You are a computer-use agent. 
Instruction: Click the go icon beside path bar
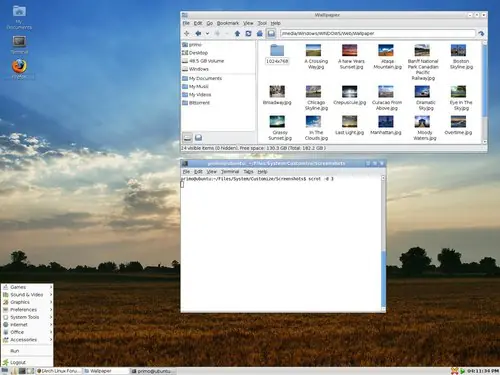pos(481,33)
